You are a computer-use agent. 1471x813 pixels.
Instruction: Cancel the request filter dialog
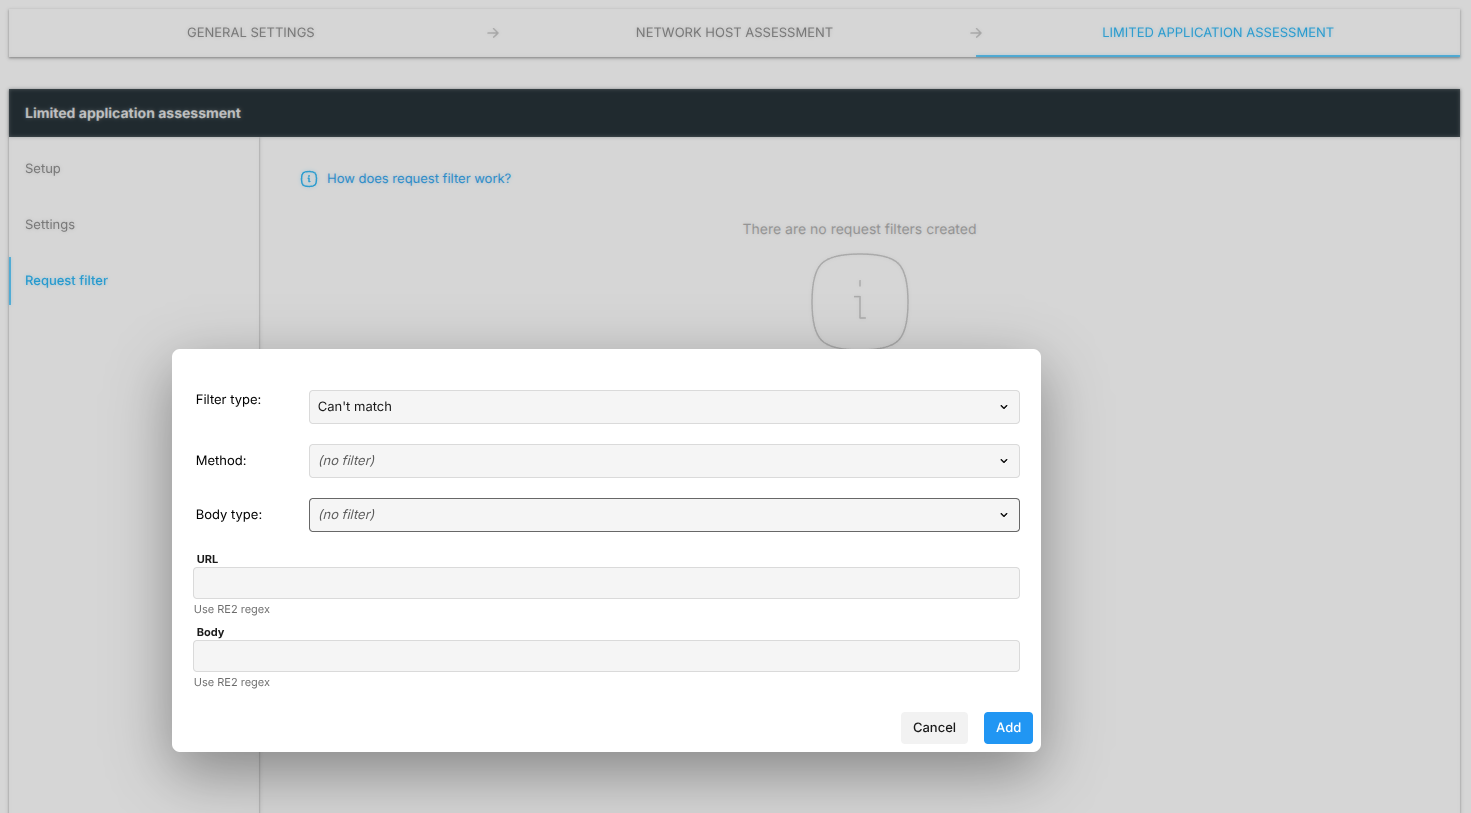click(934, 728)
